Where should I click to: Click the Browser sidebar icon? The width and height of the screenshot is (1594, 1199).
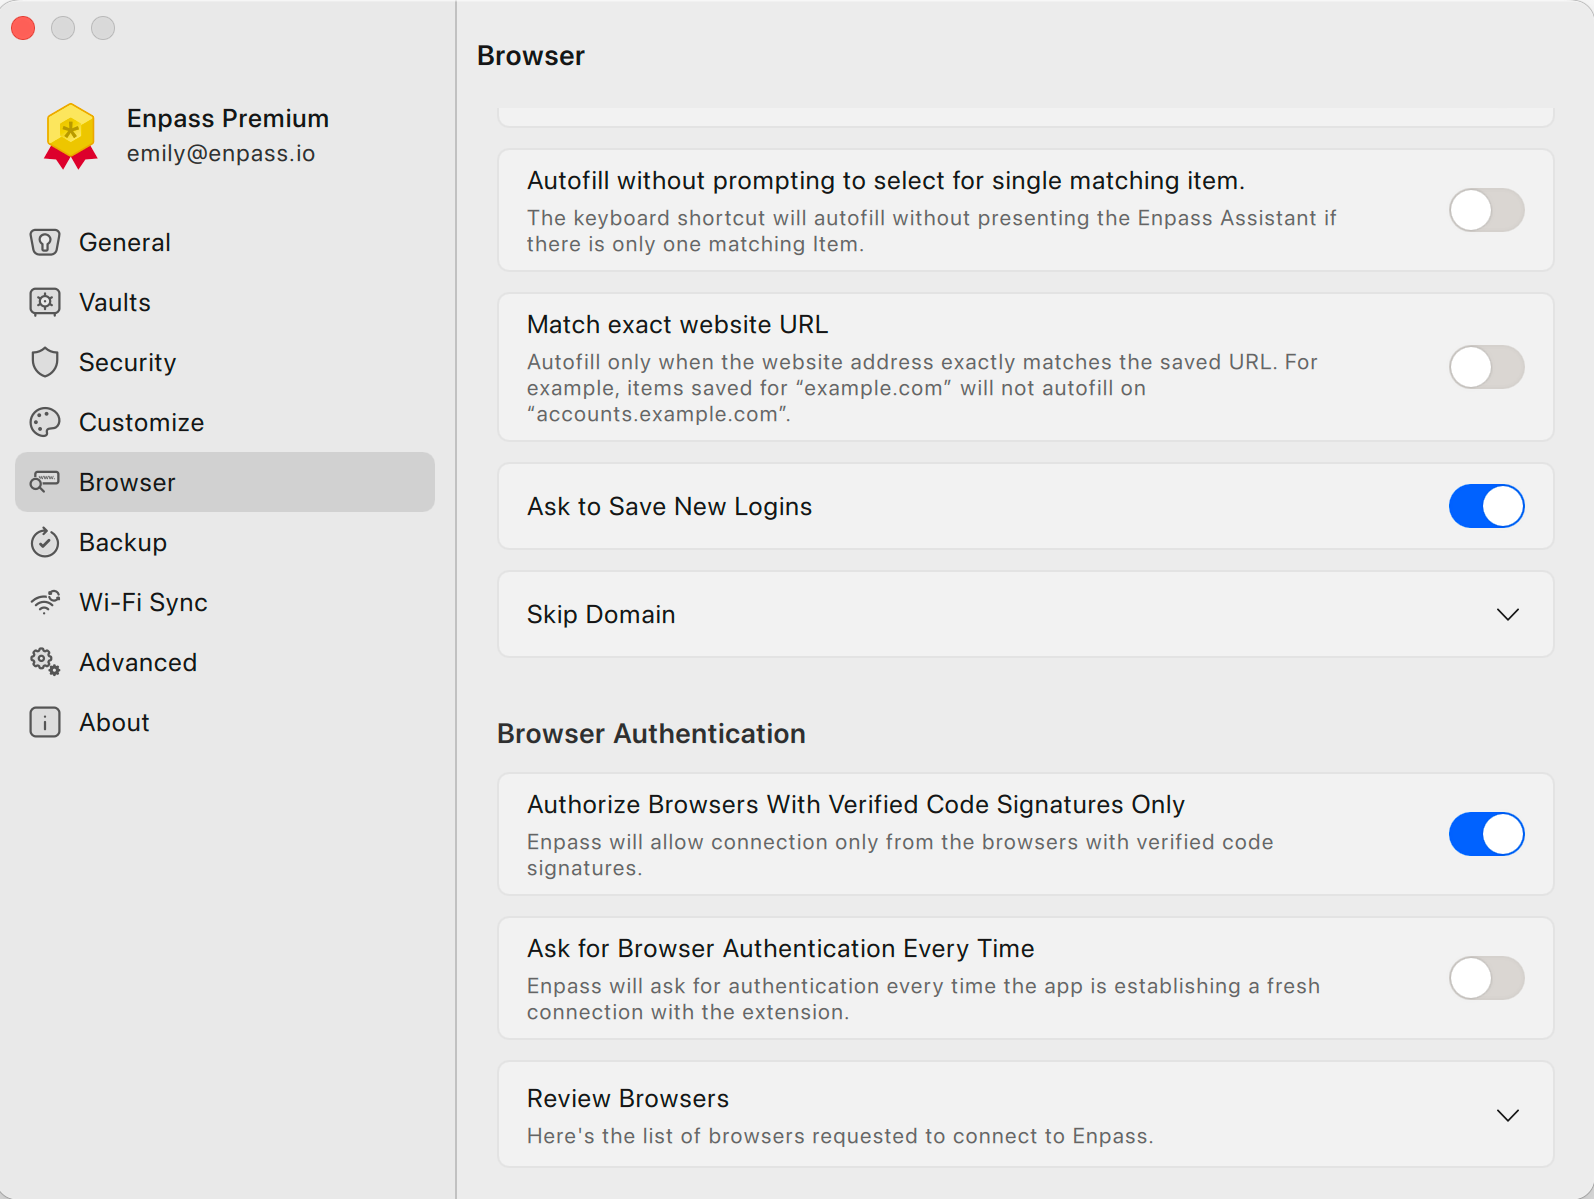pos(45,482)
